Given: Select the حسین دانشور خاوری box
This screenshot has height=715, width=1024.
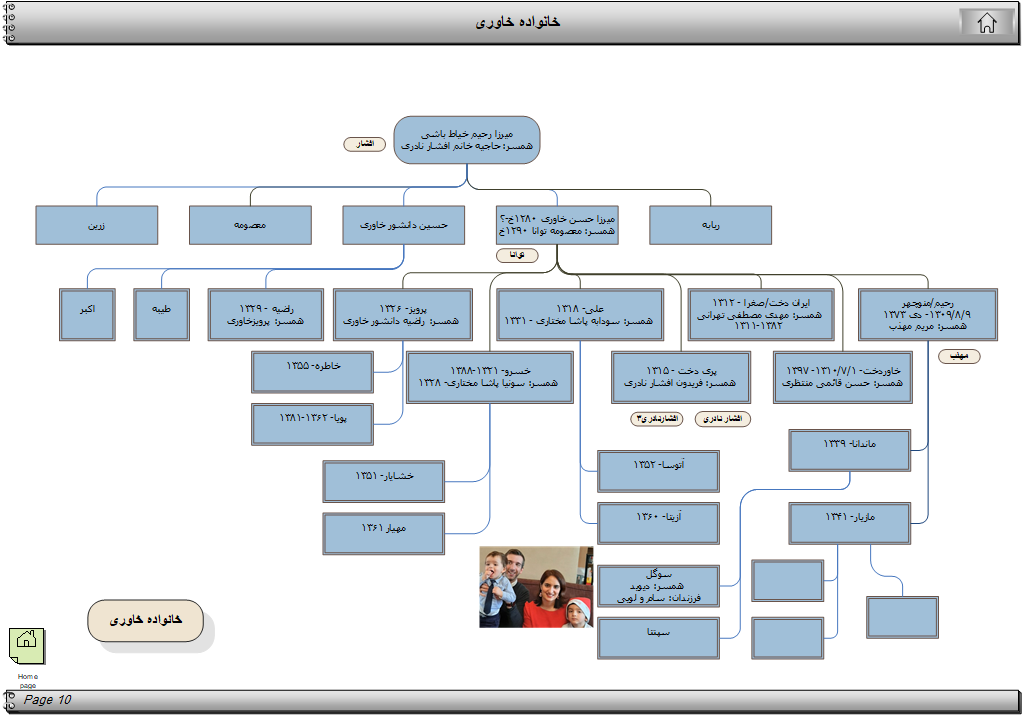Looking at the screenshot, I should (404, 225).
